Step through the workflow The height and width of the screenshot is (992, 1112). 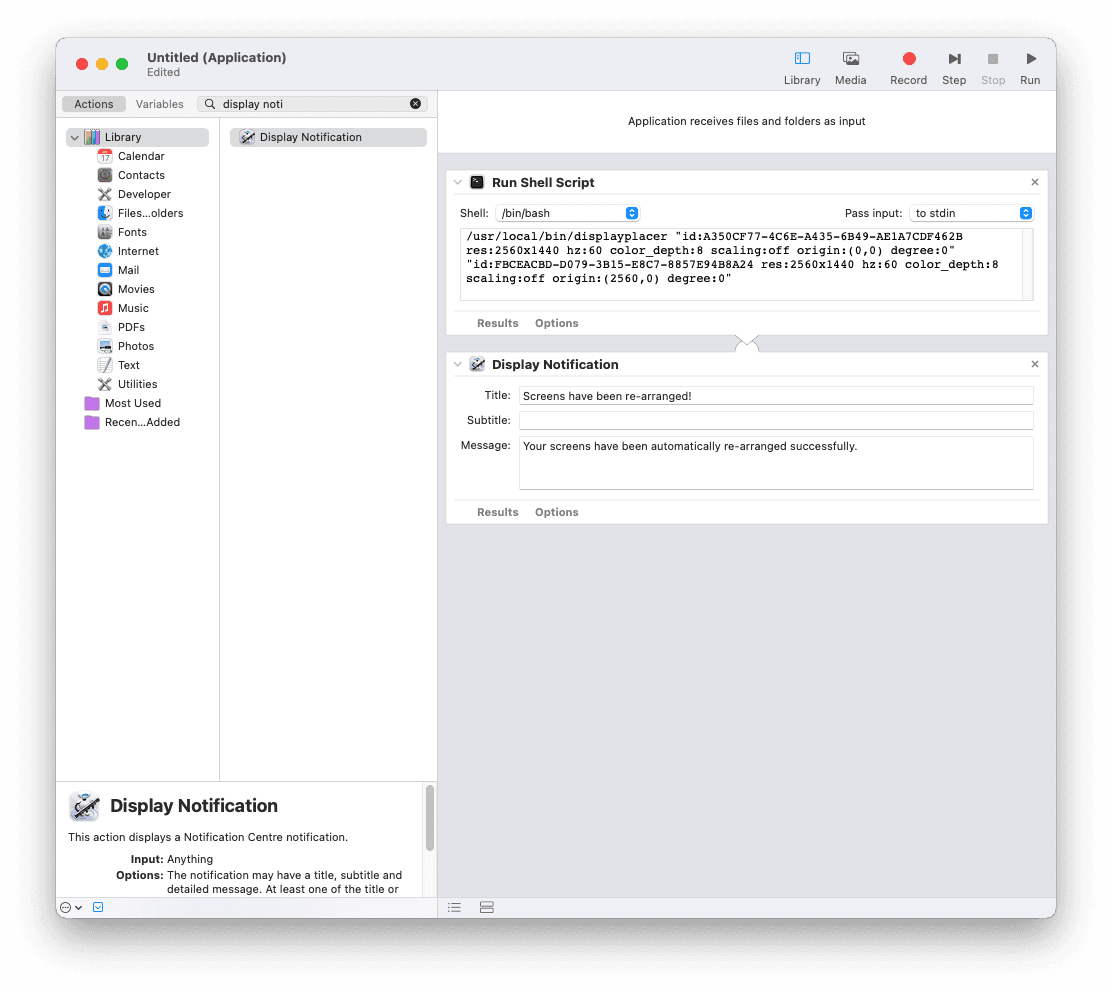[x=954, y=67]
